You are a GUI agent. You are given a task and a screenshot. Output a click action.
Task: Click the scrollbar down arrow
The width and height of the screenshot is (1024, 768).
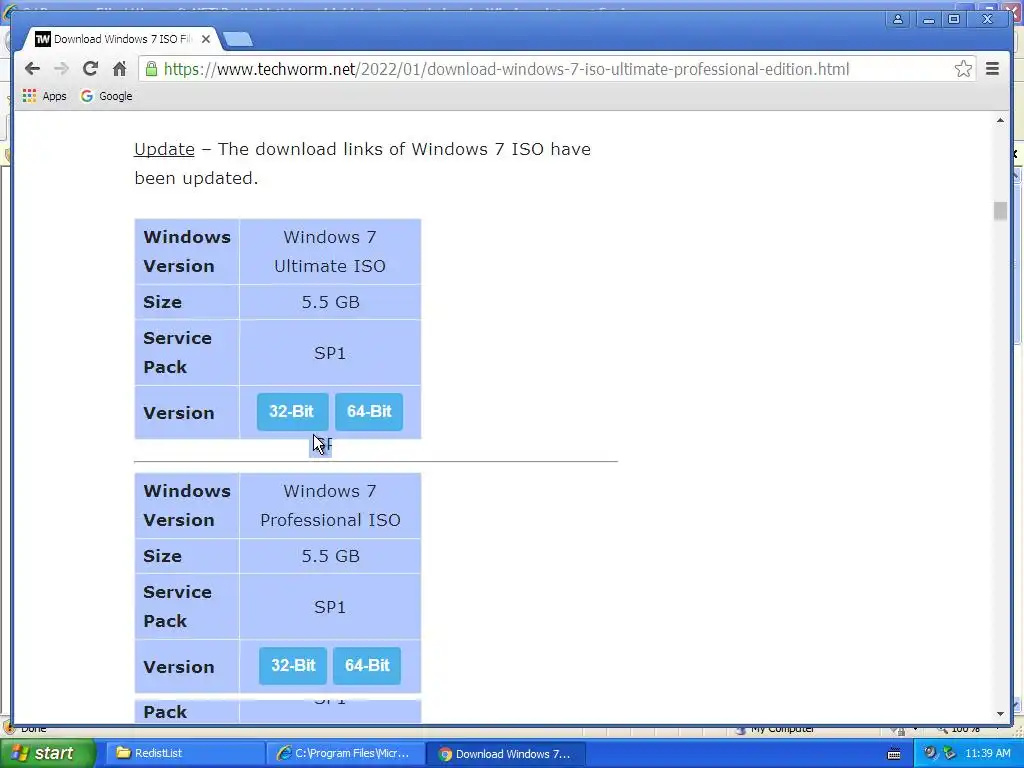point(1000,714)
